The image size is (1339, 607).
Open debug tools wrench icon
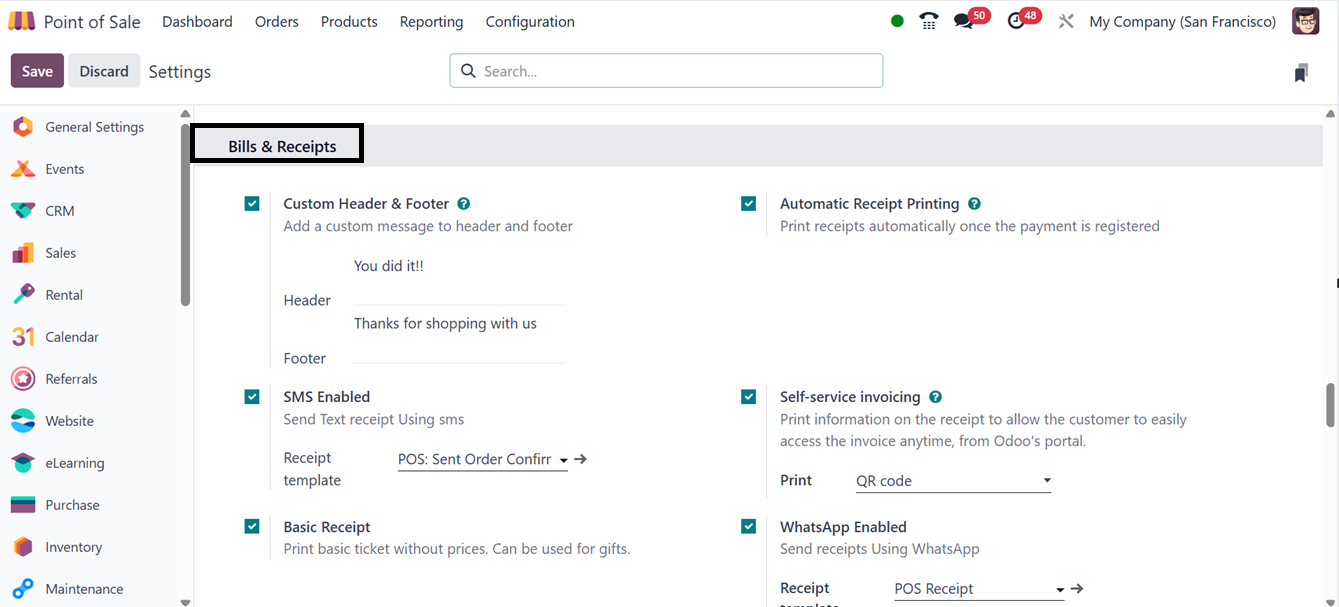1066,21
